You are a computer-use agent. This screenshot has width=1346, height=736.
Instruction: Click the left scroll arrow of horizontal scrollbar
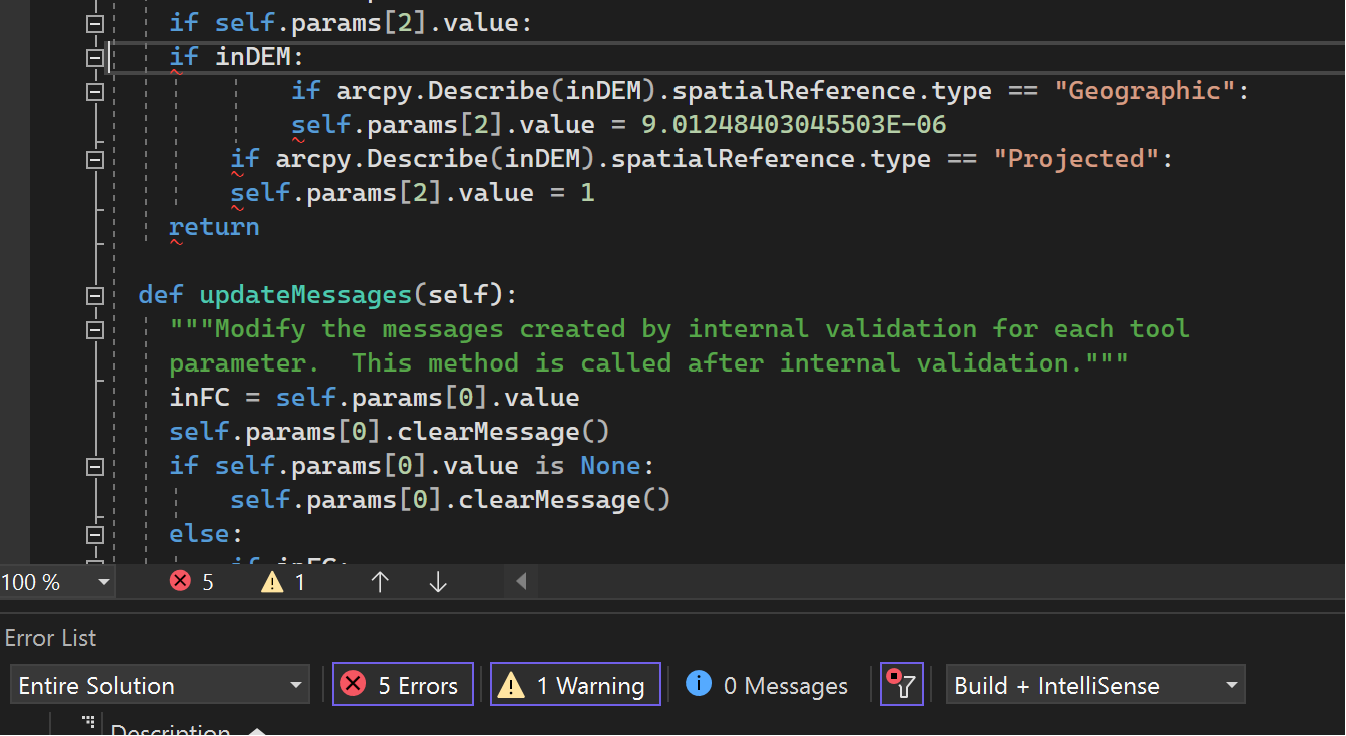(x=521, y=581)
